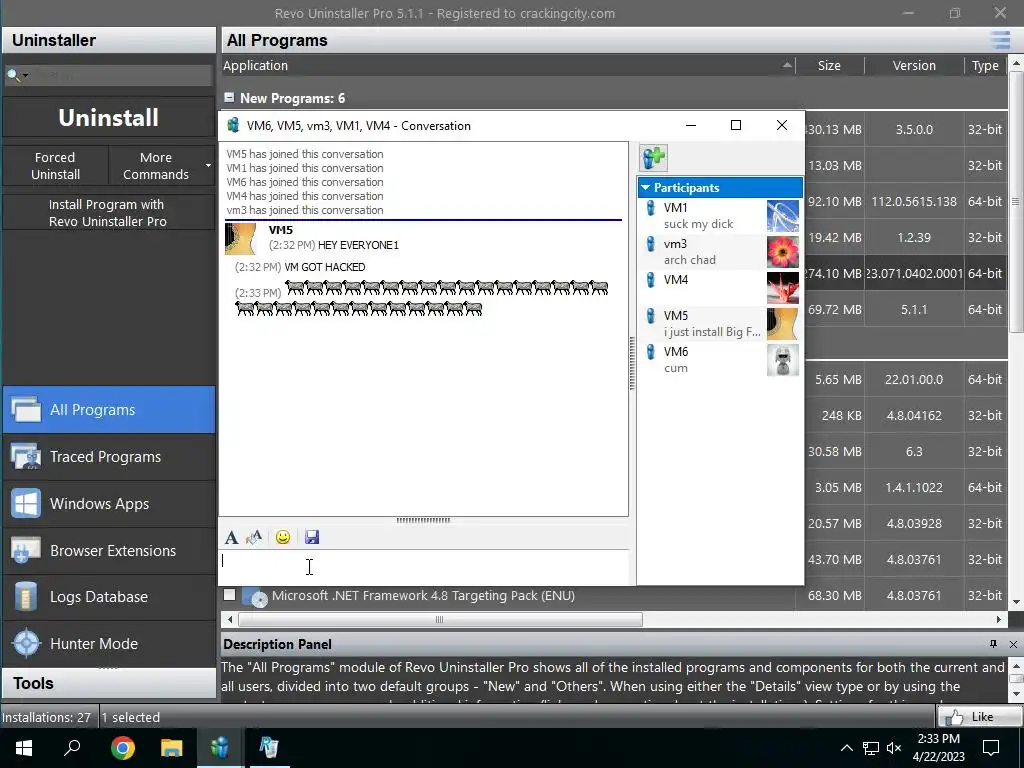Click the vertical scrollbar down arrow of list
This screenshot has width=1024, height=768.
(1016, 601)
